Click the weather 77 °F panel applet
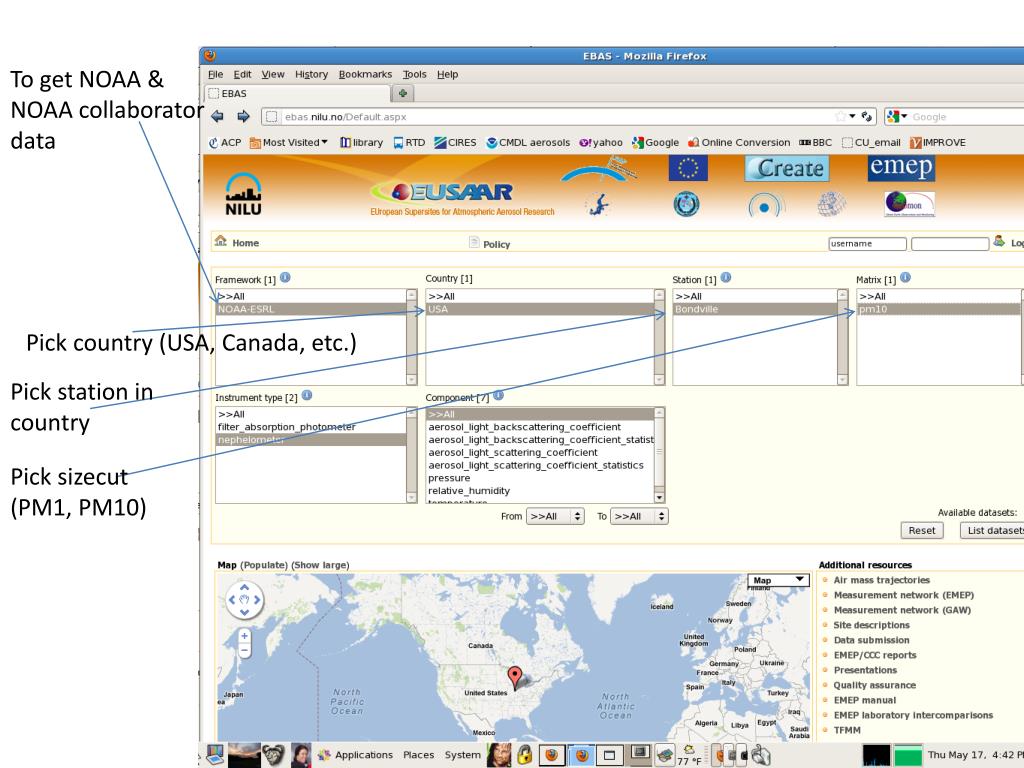Viewport: 1024px width, 768px height. point(689,755)
